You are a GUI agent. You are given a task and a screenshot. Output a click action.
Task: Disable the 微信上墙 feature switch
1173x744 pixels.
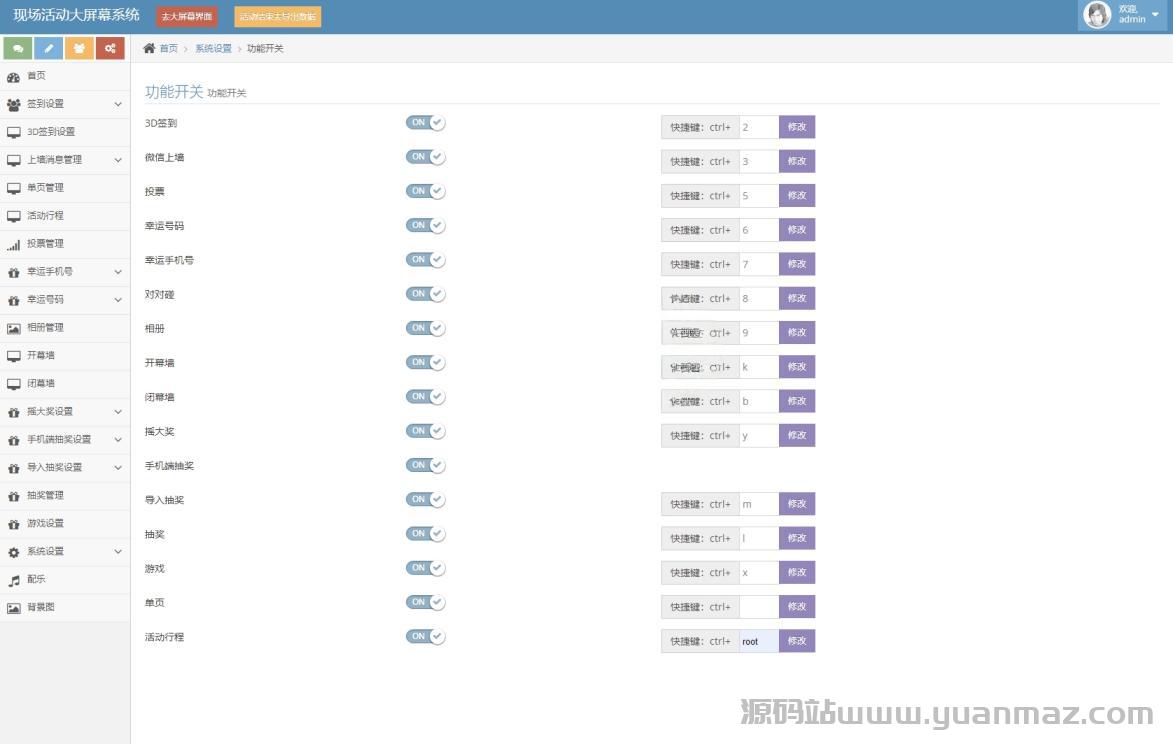click(425, 157)
